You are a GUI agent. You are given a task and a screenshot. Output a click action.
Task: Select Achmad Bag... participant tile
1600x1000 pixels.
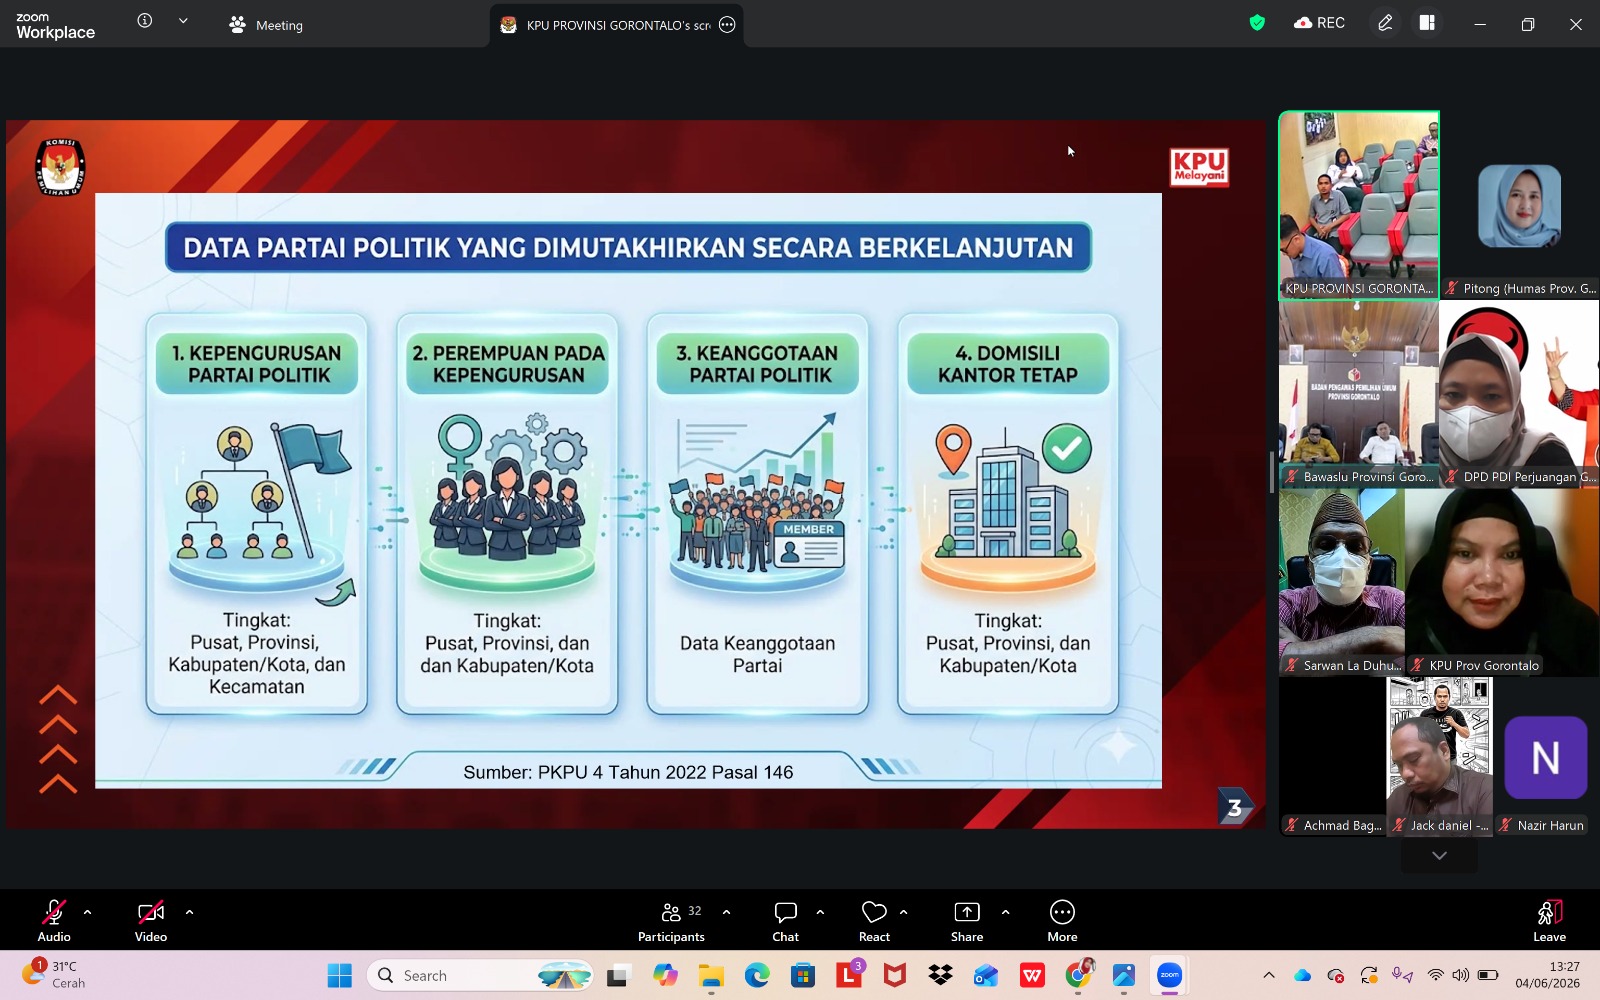coord(1333,756)
